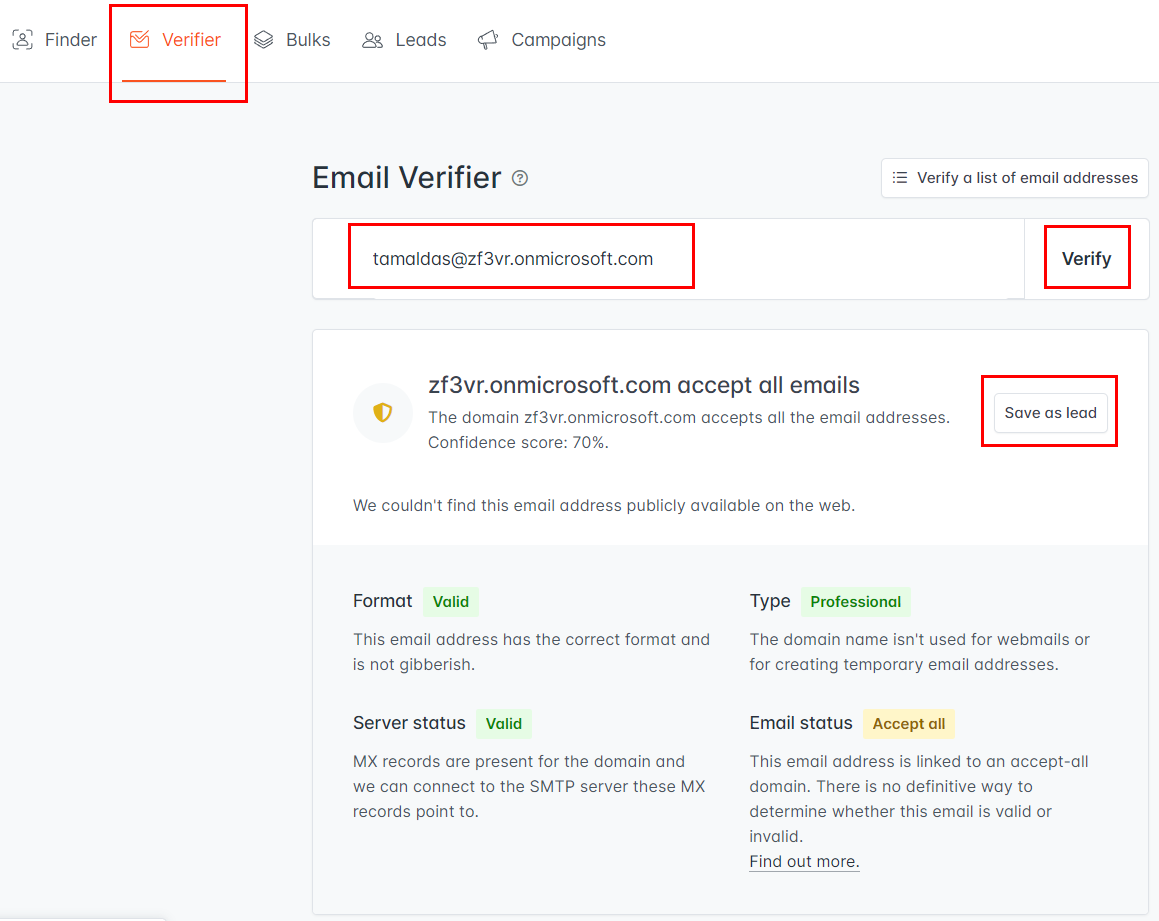Click Save as lead
1159x921 pixels.
point(1049,411)
